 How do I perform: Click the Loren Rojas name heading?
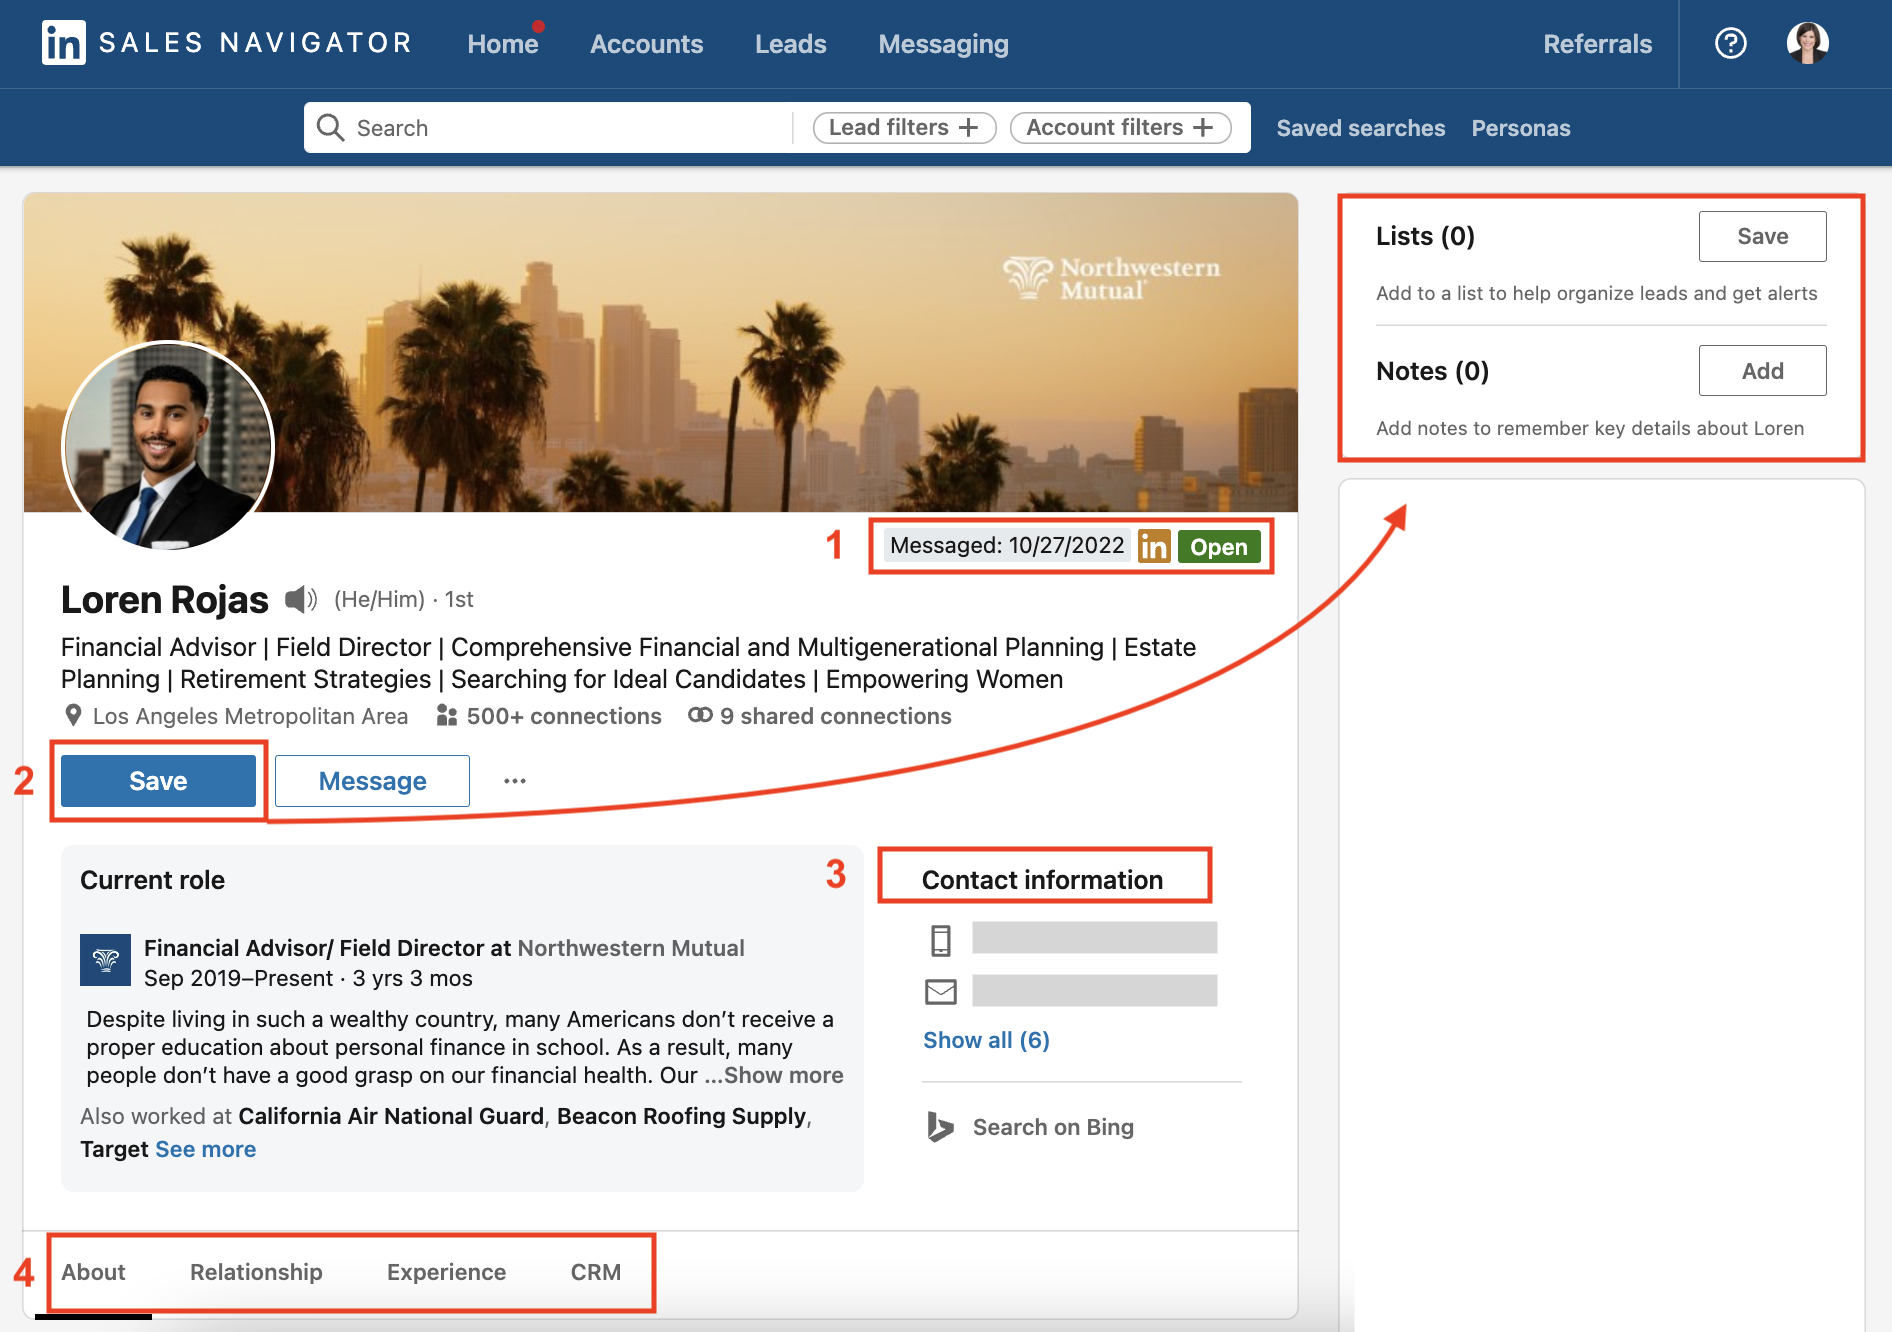pyautogui.click(x=164, y=599)
